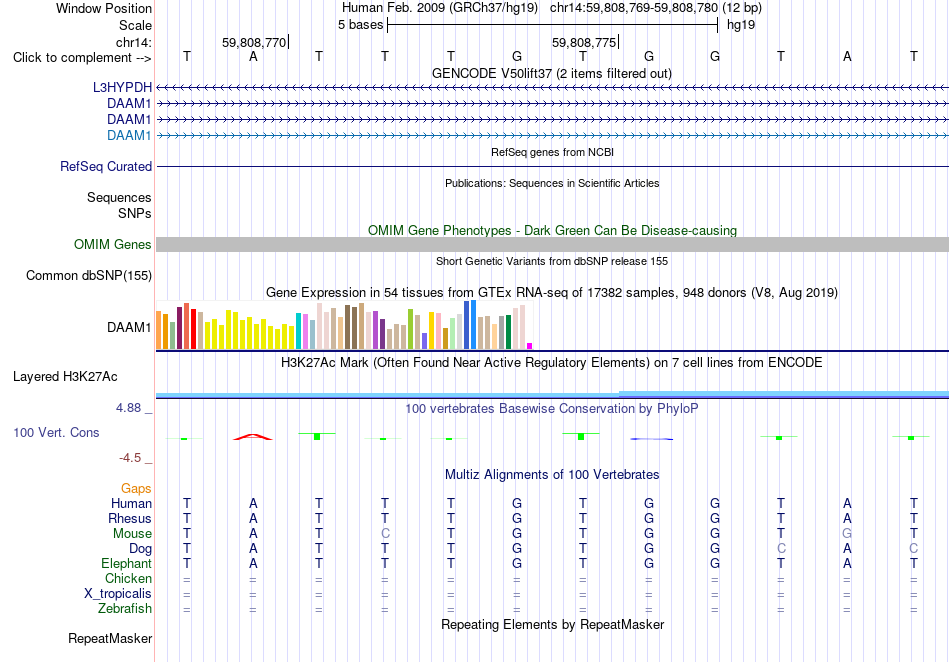The width and height of the screenshot is (950, 662).
Task: Click the 'Click to complement -->' label
Action: [x=82, y=58]
